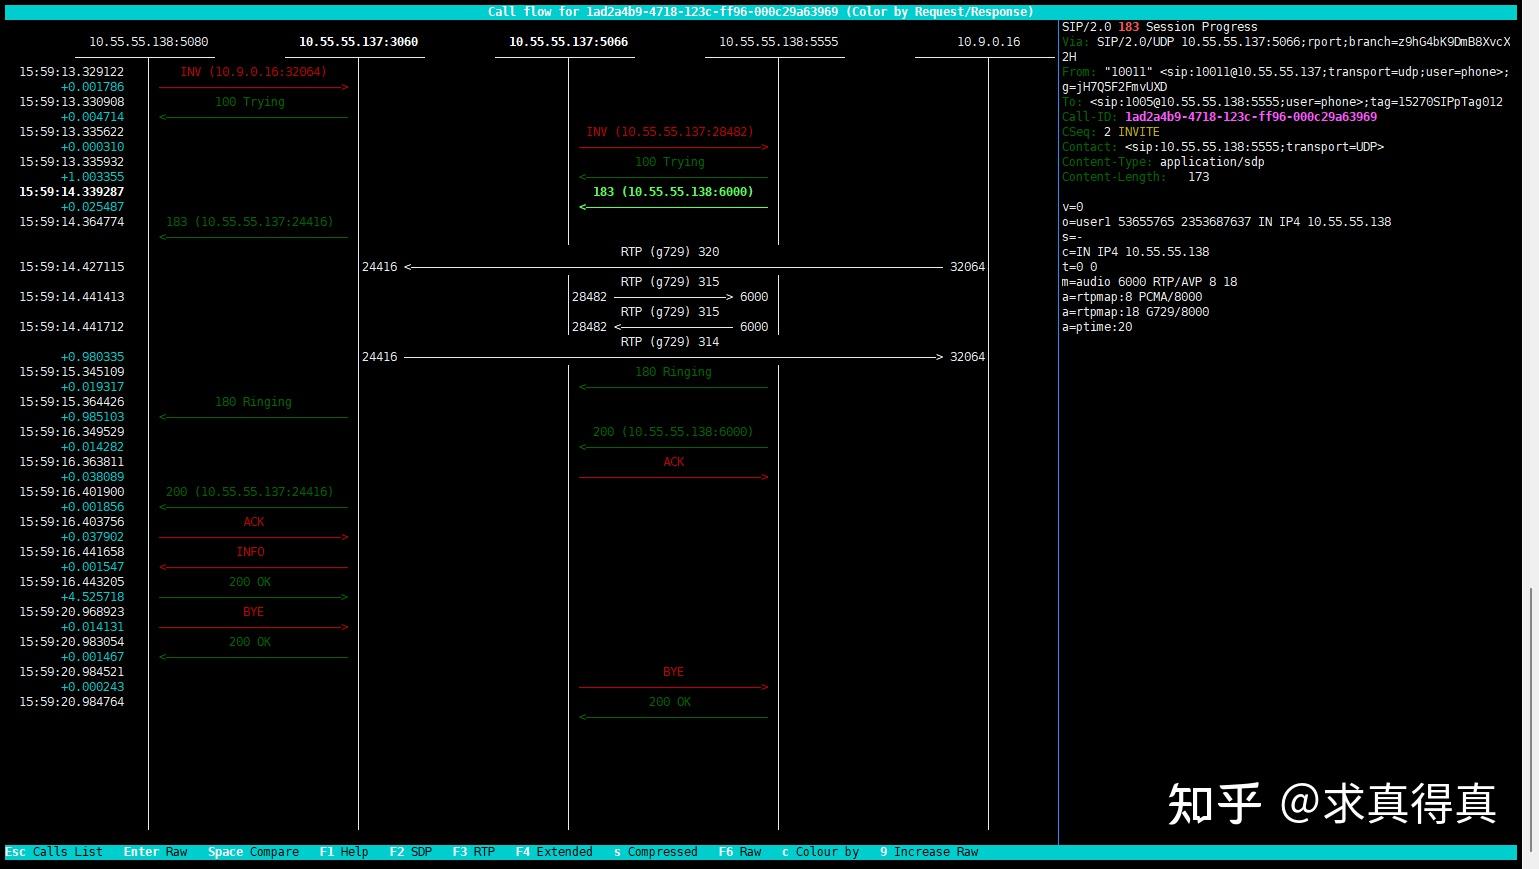Screen dimensions: 1539x869
Task: Select the 183 (10.55.55.137:24416) message
Action: [250, 222]
